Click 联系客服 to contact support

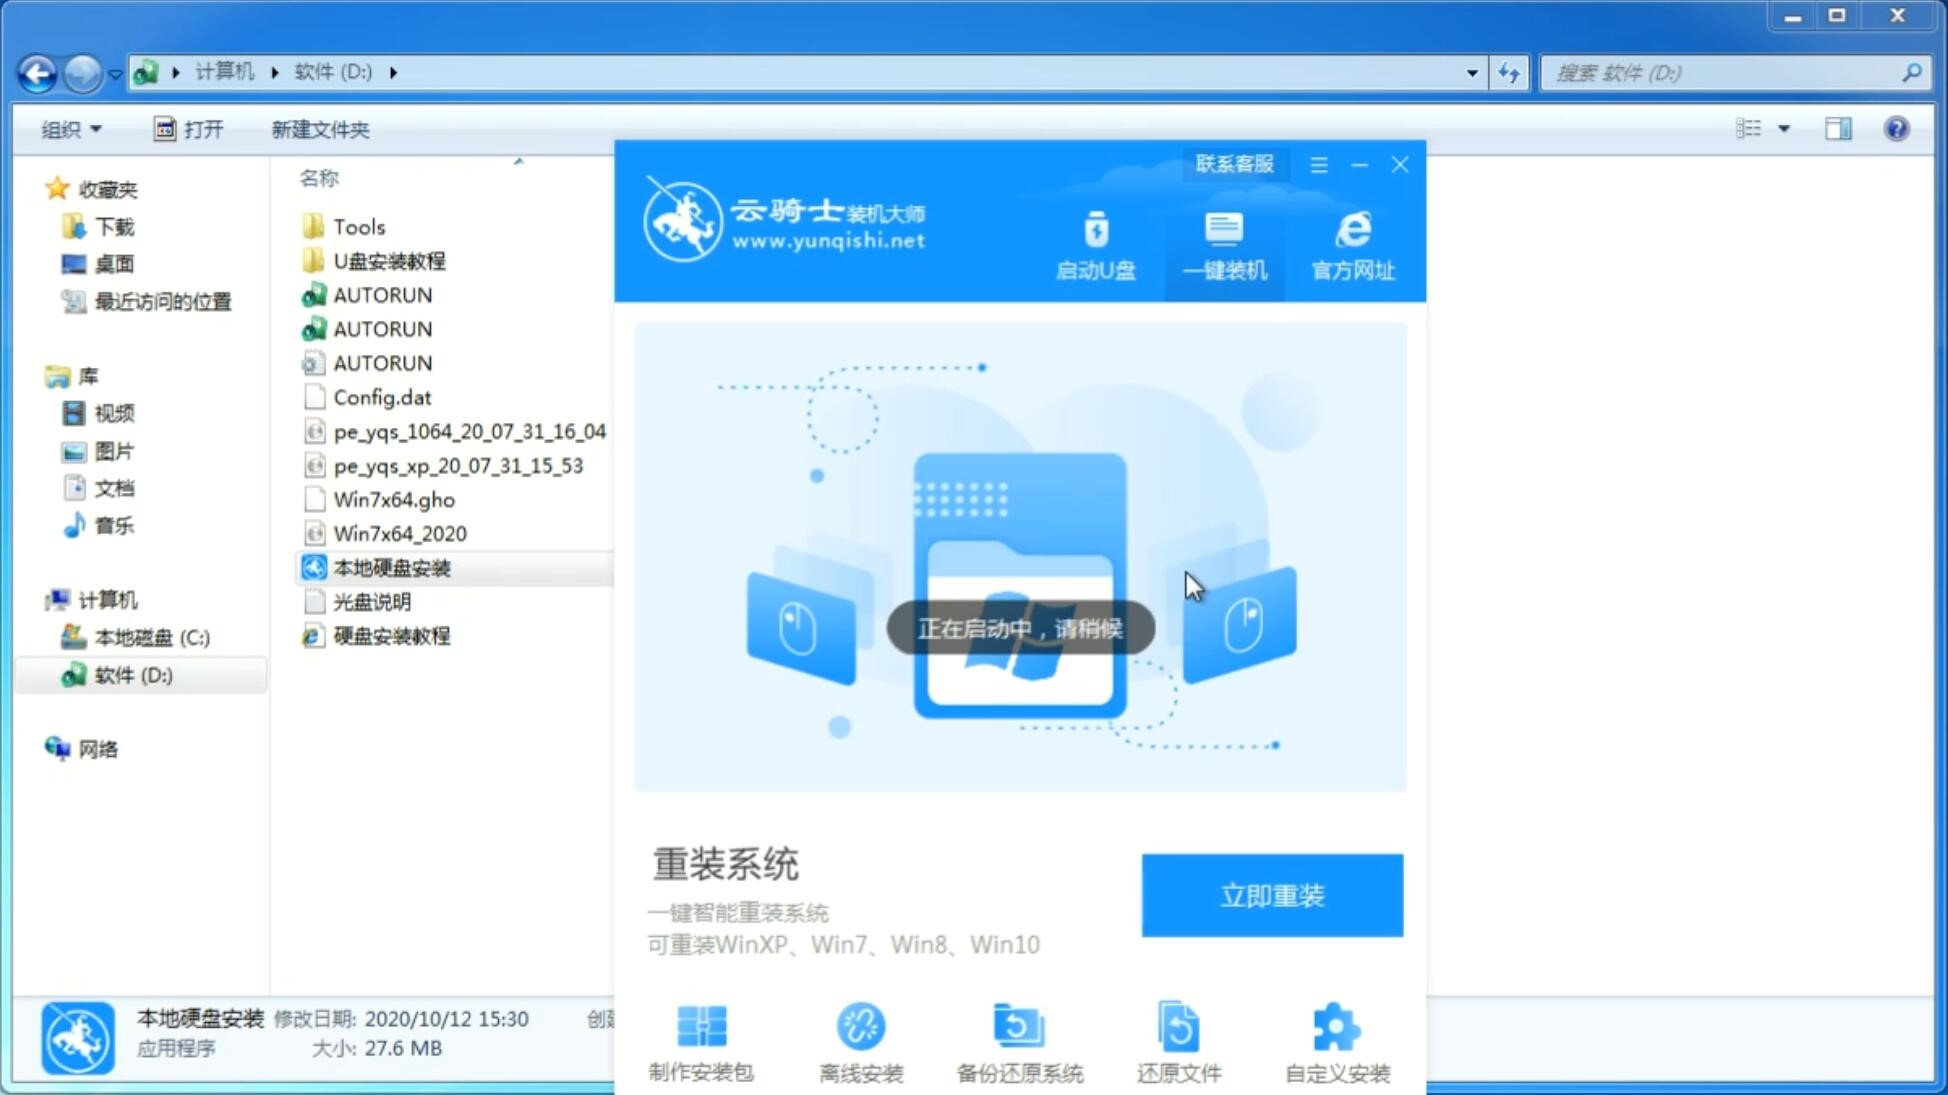pos(1232,163)
